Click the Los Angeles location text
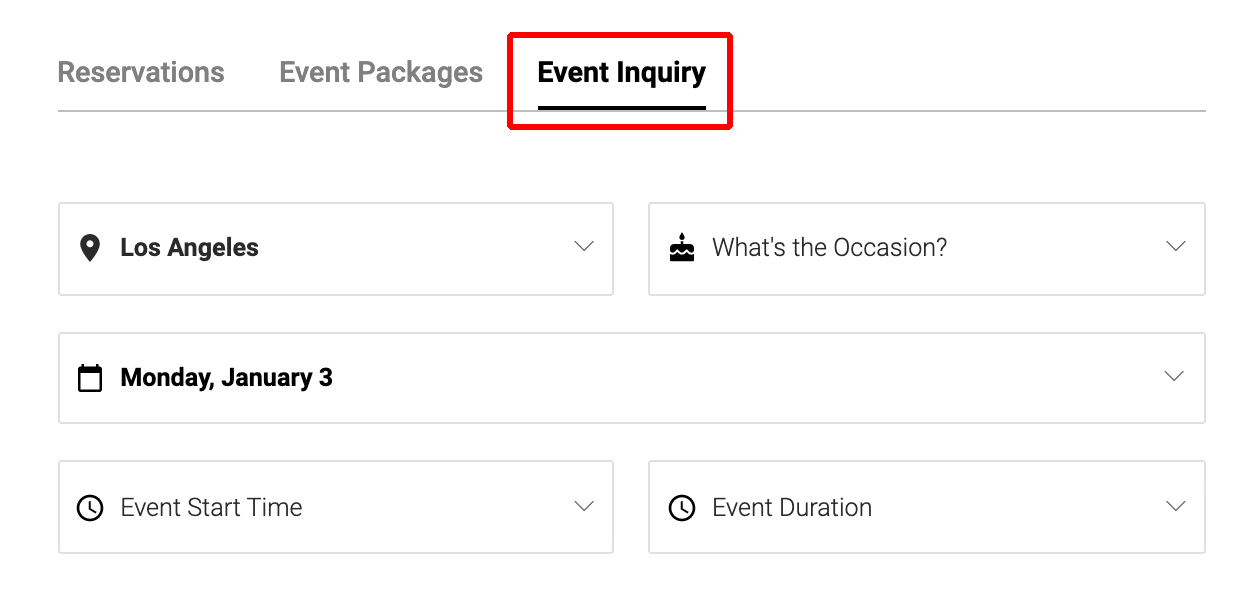The height and width of the screenshot is (594, 1258). [189, 248]
